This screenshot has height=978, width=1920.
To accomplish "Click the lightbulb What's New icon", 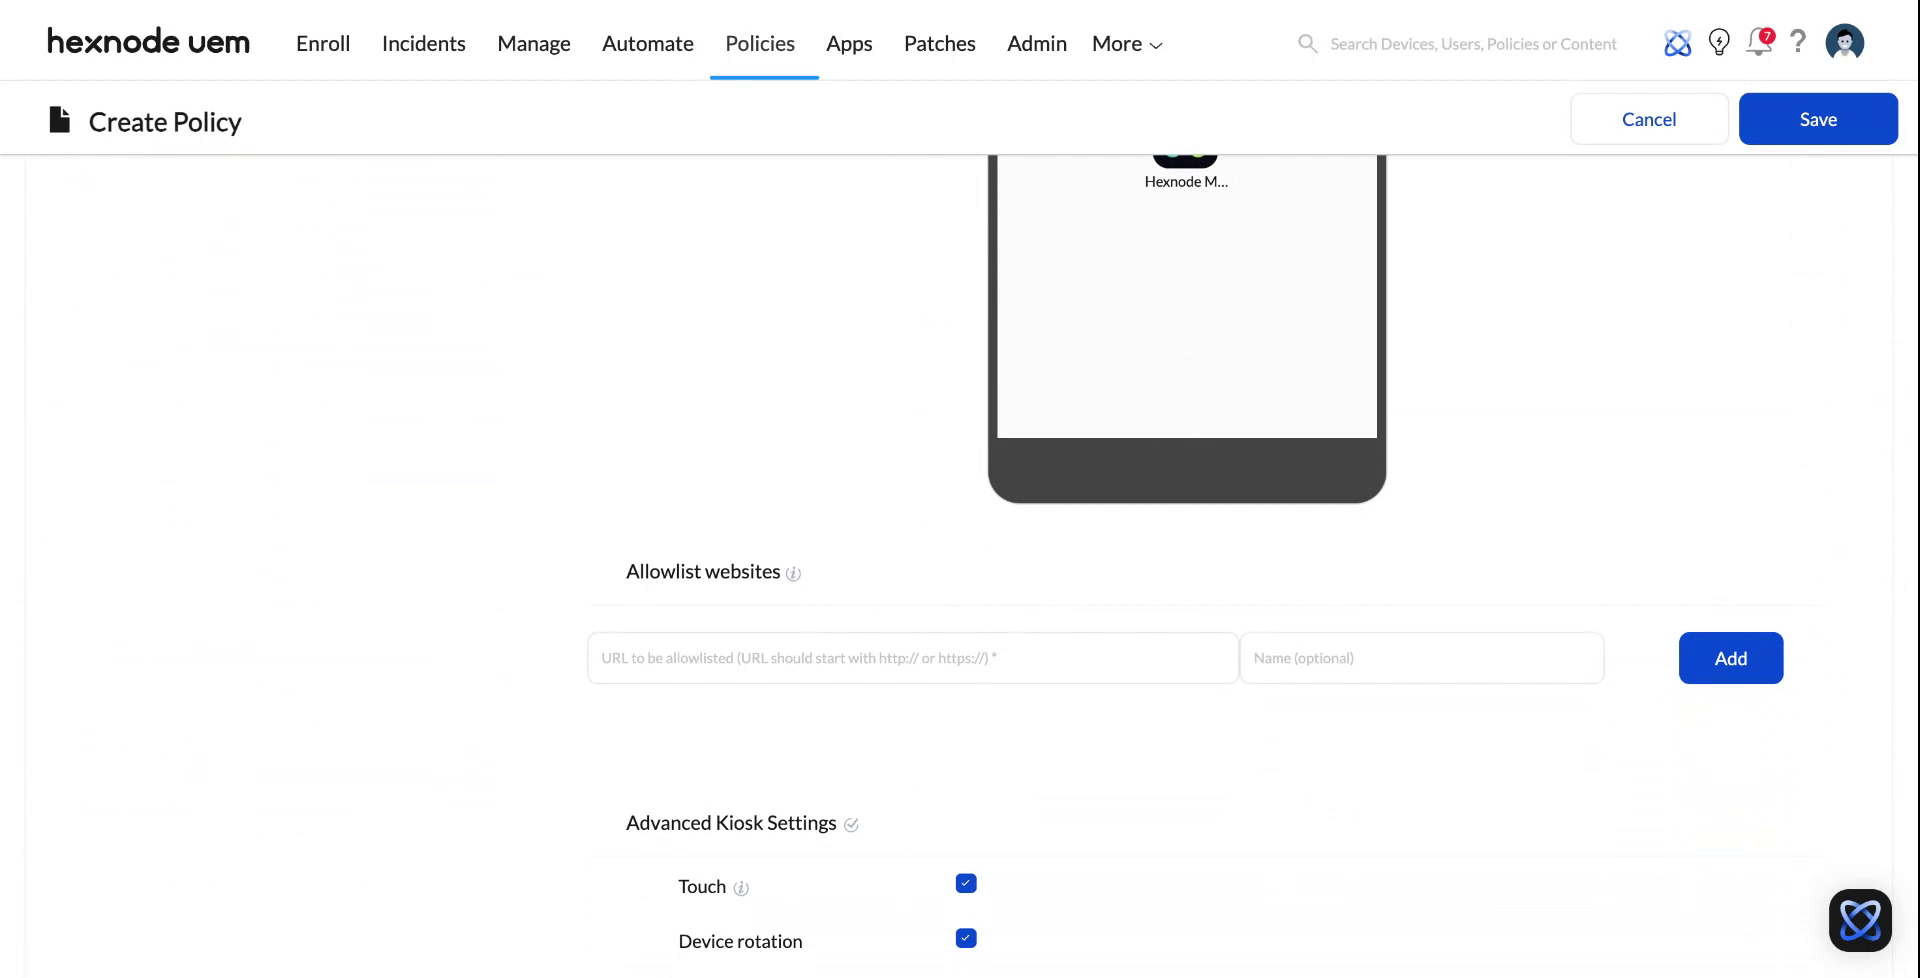I will (x=1719, y=42).
